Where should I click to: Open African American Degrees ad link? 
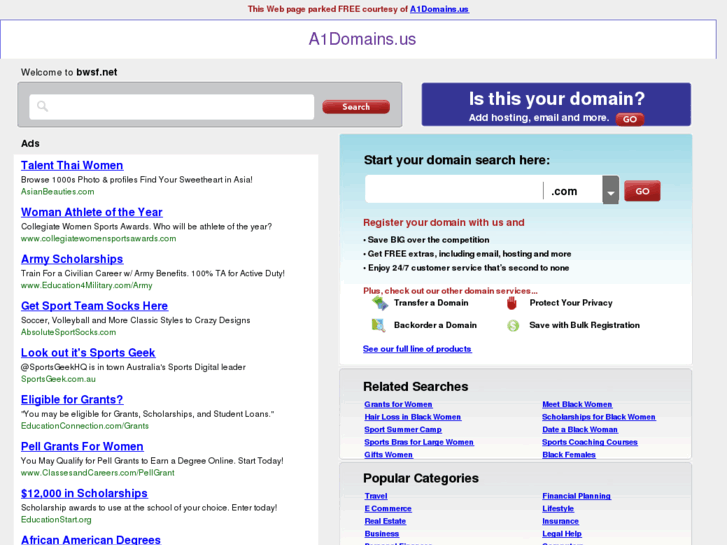click(x=90, y=539)
